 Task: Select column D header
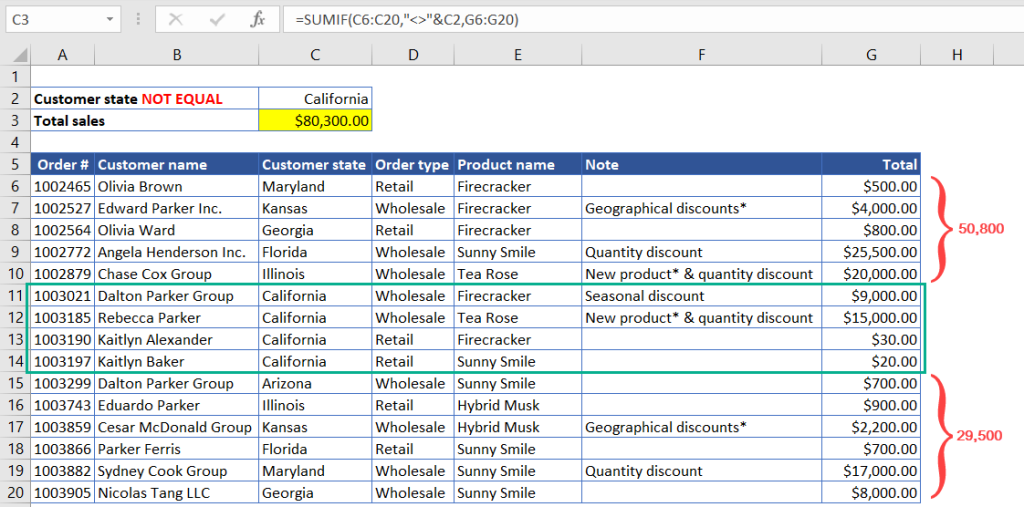pyautogui.click(x=413, y=55)
